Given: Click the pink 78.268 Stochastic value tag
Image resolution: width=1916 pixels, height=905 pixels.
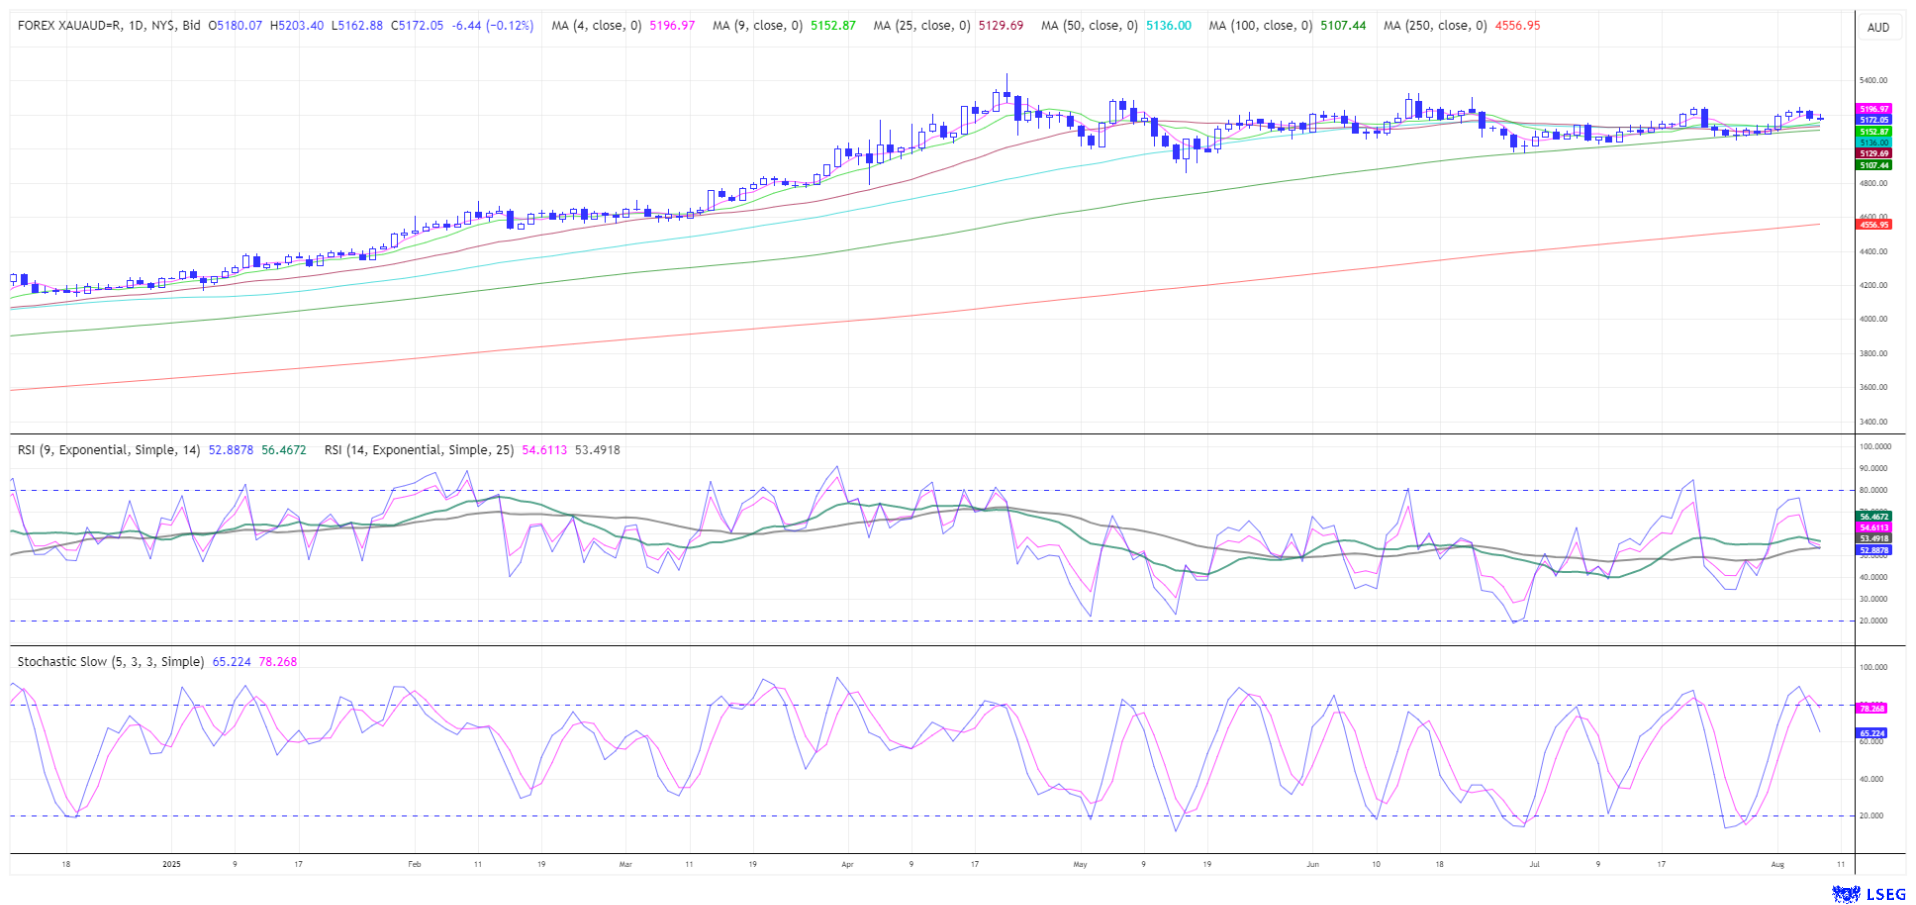Looking at the screenshot, I should 1871,708.
